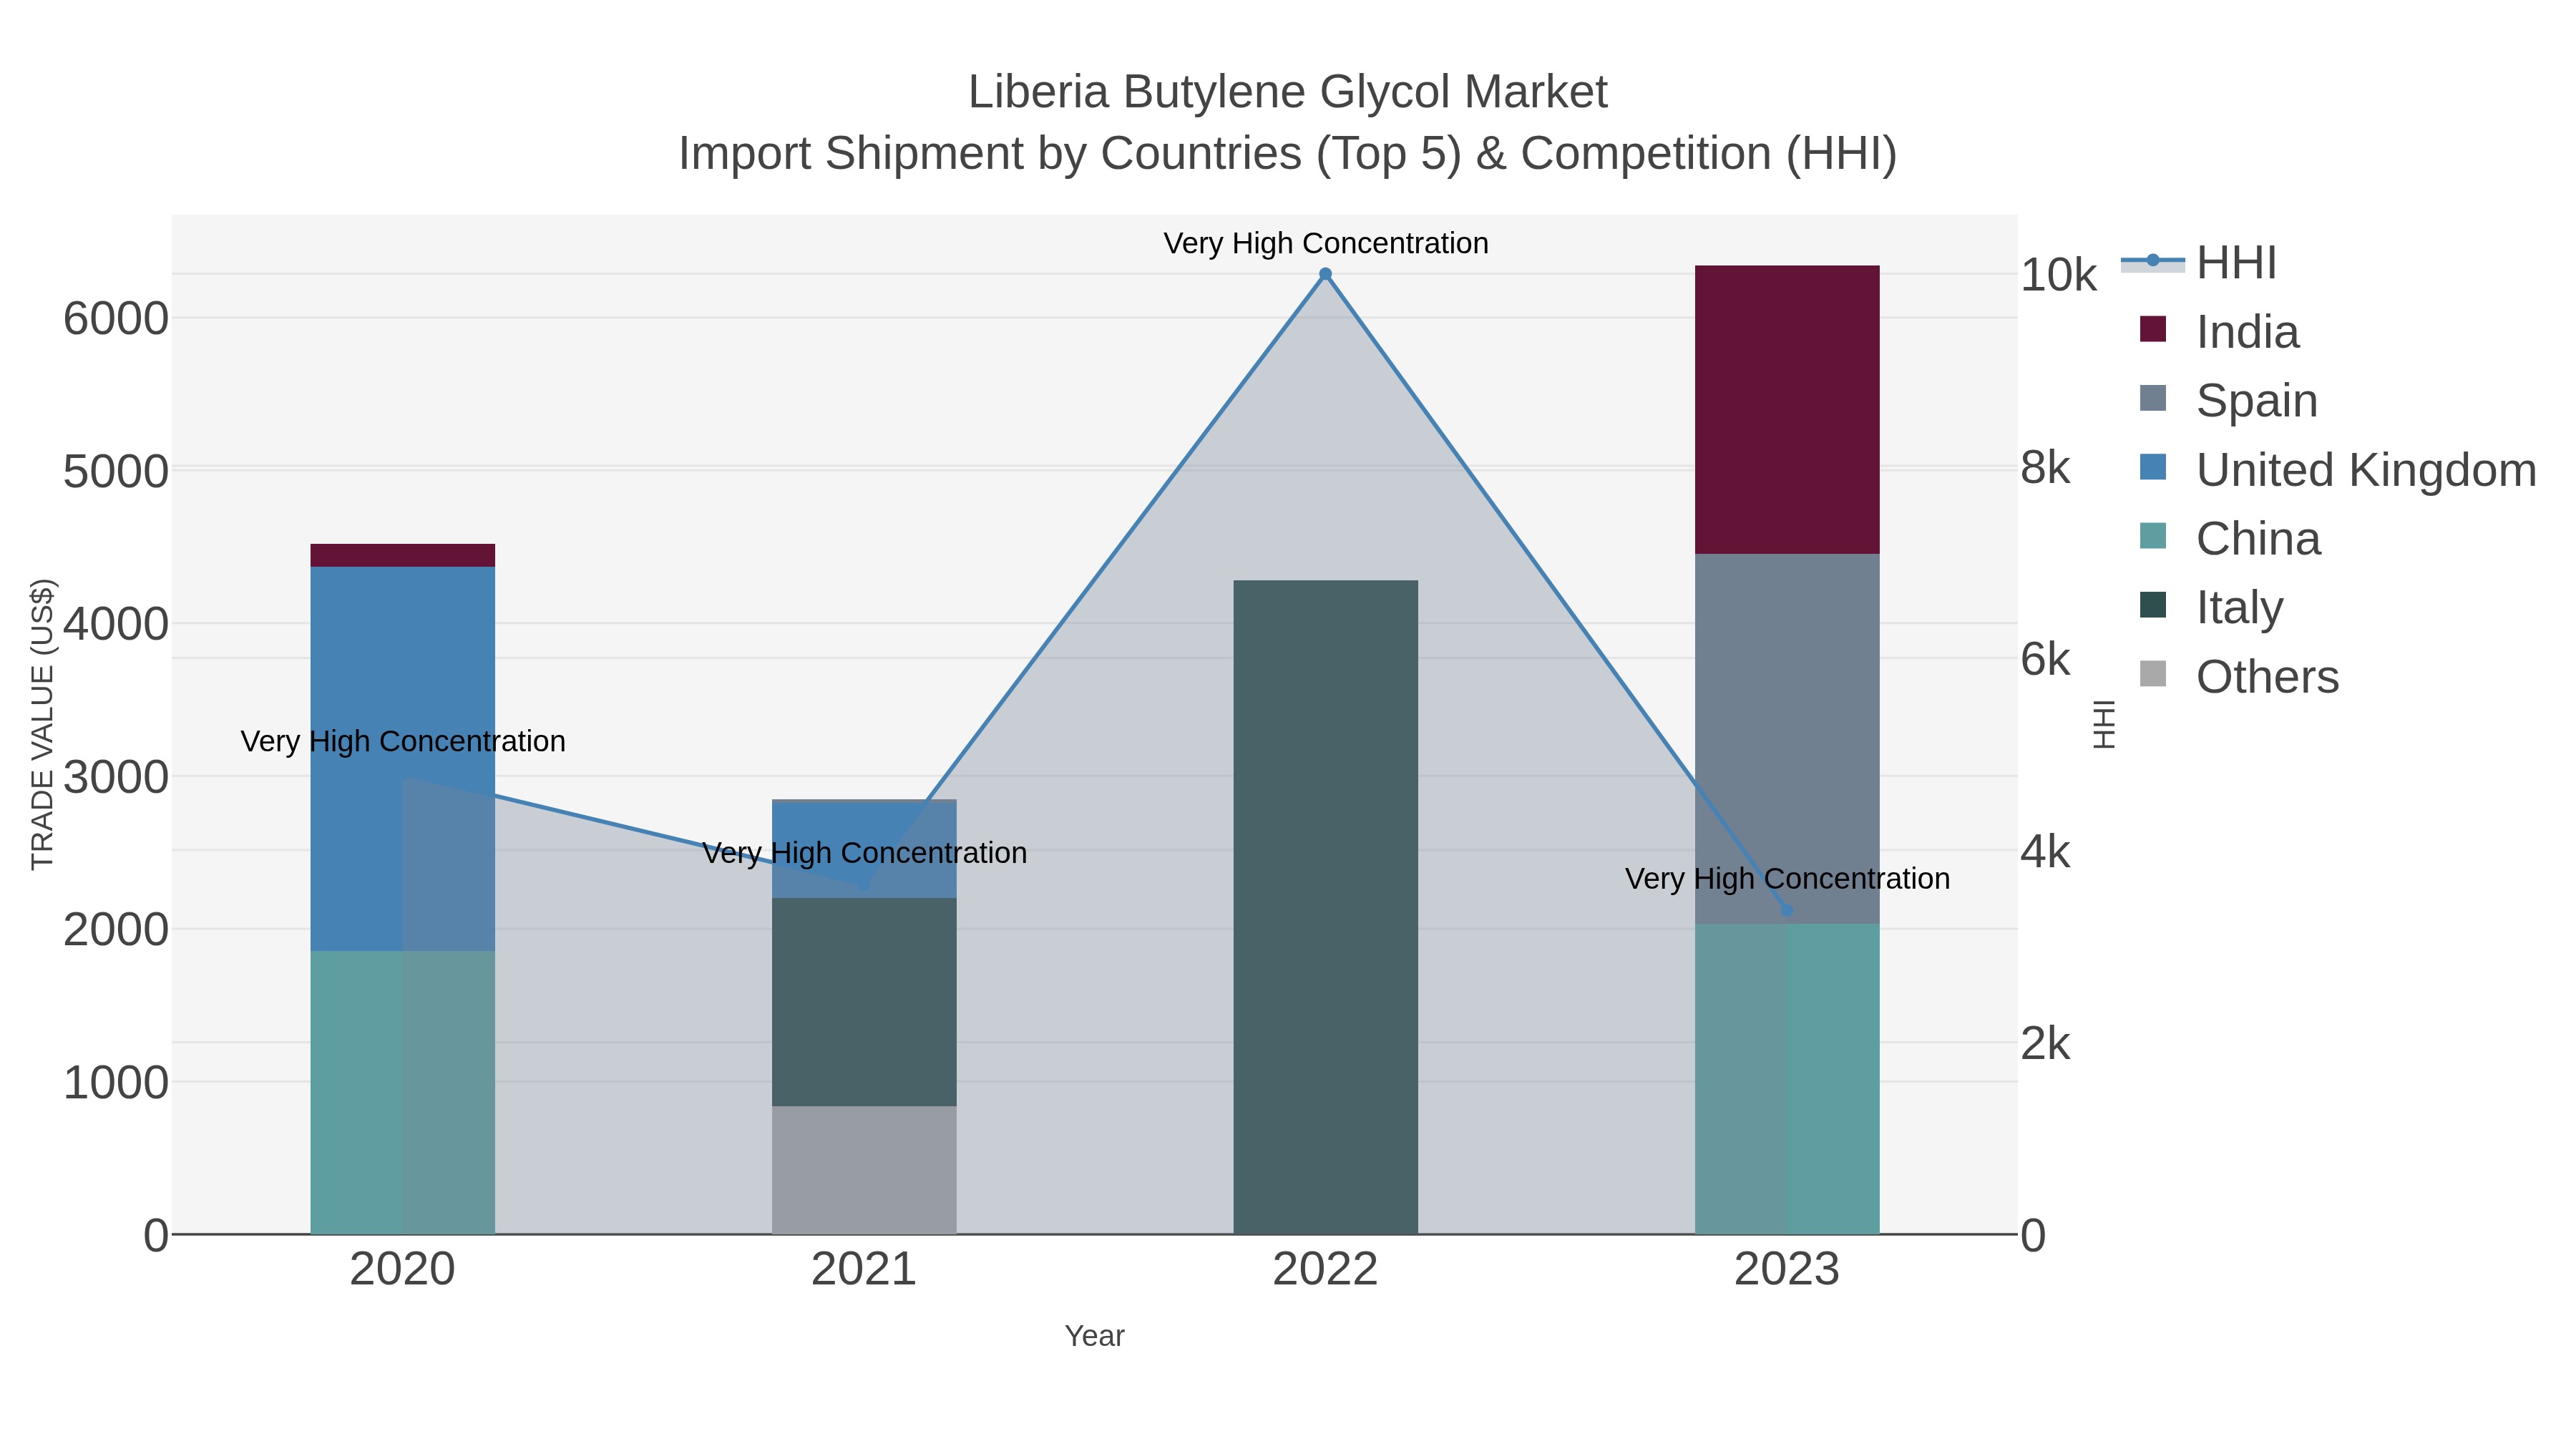Viewport: 2576px width, 1449px height.
Task: Toggle the Others legend entry
Action: (2239, 676)
